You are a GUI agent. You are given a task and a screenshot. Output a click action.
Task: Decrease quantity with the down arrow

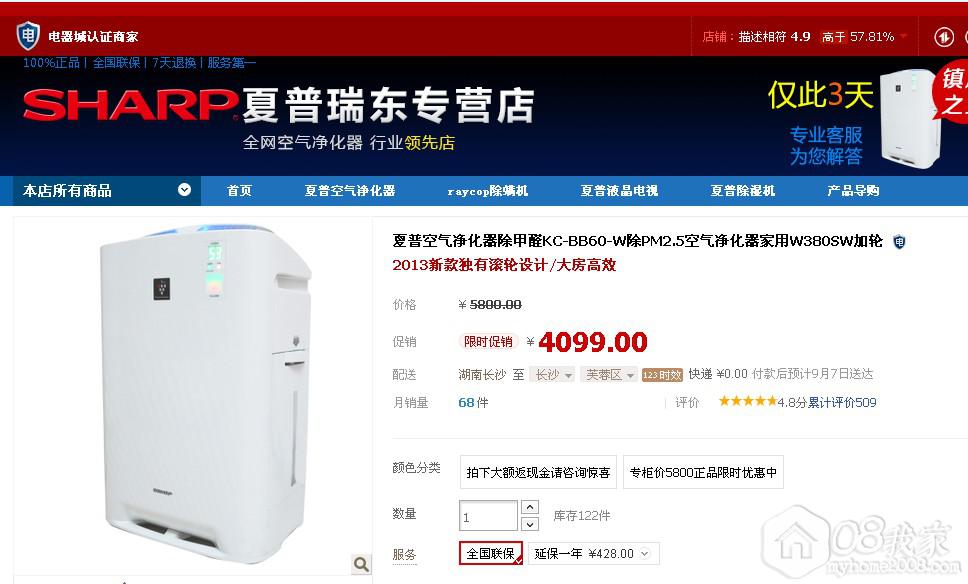click(x=530, y=524)
